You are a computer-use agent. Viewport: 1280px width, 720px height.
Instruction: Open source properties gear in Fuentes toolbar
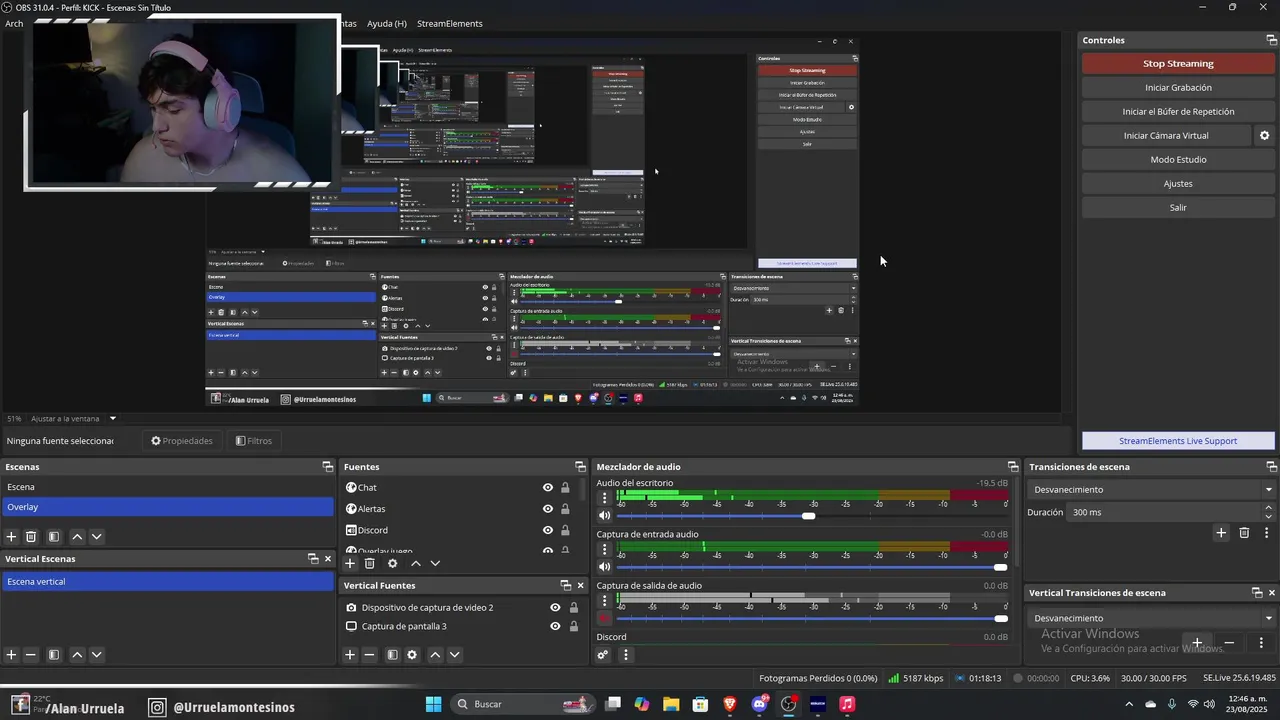(392, 564)
